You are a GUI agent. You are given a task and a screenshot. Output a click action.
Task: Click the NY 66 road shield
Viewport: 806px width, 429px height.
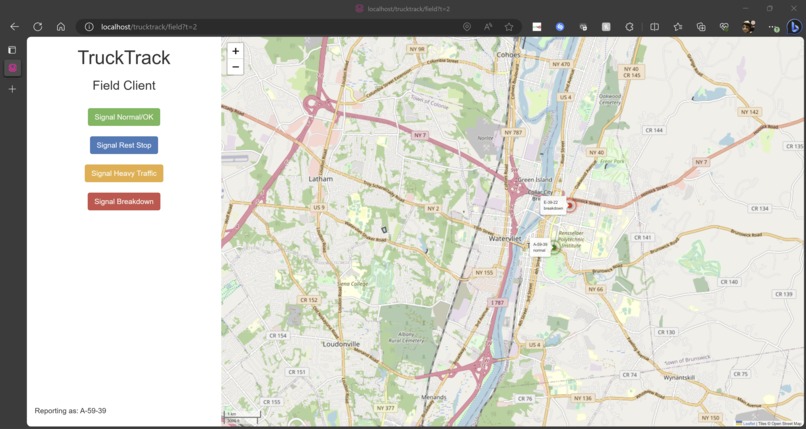pos(595,289)
